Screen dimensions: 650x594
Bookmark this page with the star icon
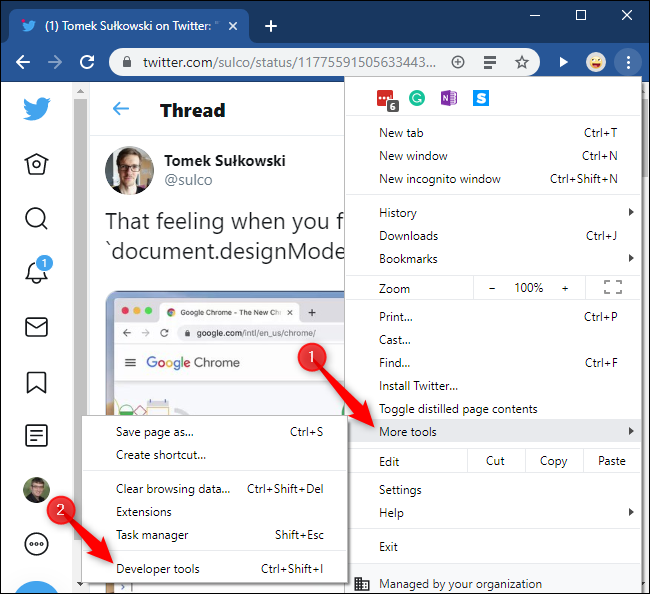coord(521,62)
